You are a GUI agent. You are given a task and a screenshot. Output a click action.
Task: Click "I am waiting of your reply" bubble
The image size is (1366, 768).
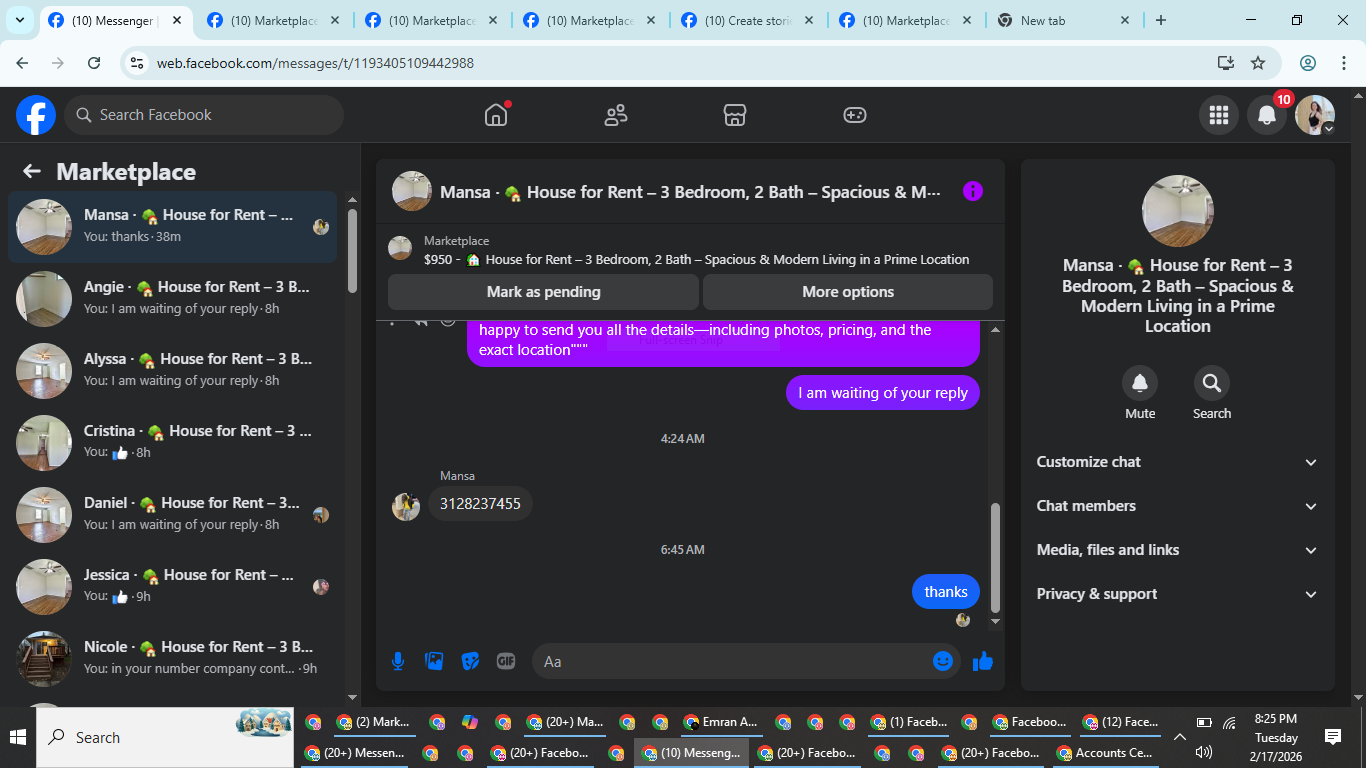tap(883, 393)
